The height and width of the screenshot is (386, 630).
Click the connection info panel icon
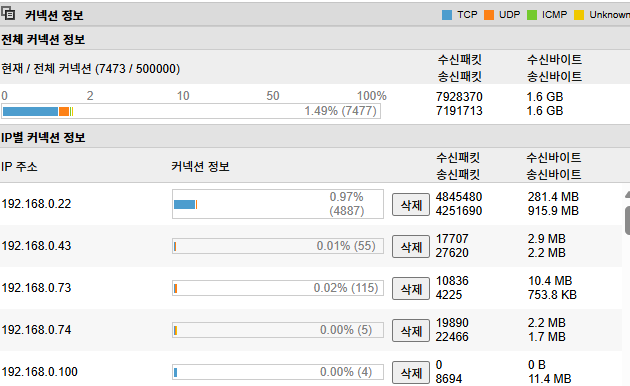[8, 14]
